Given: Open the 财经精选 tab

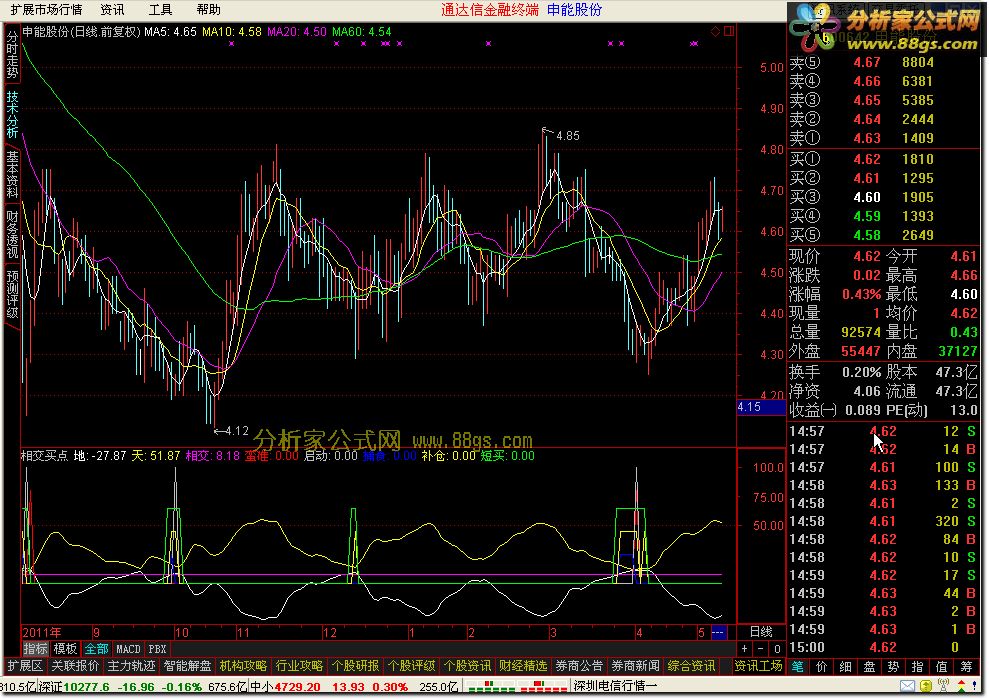Looking at the screenshot, I should 523,666.
